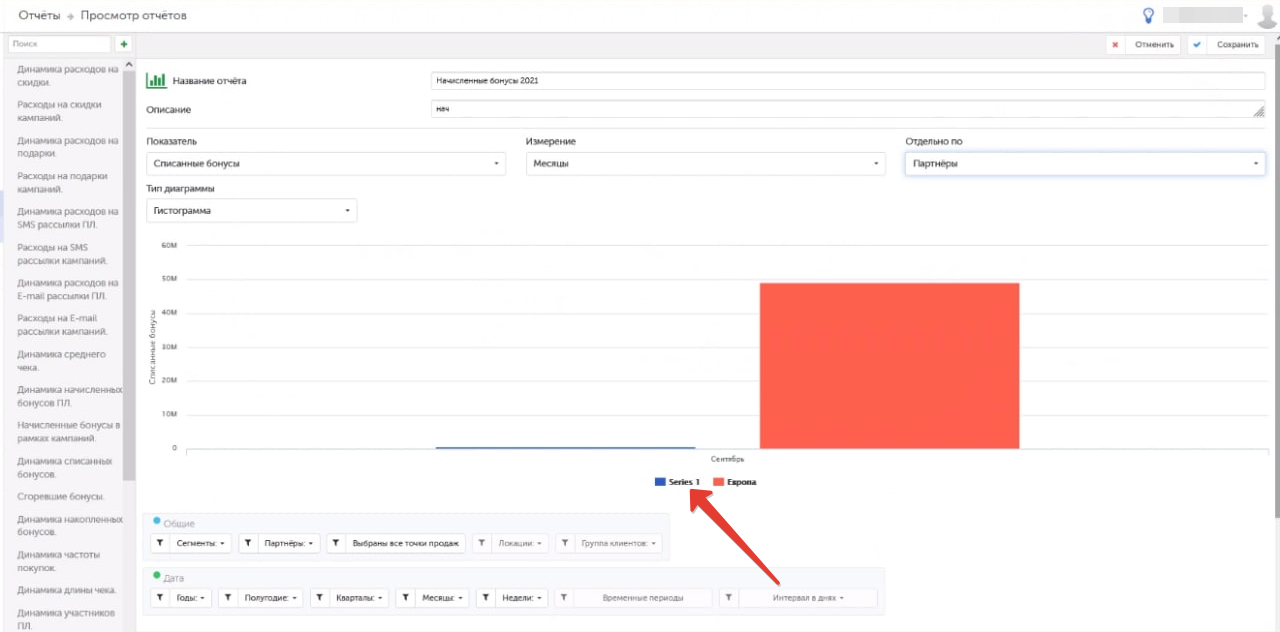
Task: Click the filter icon next to Группа клиентов
Action: pos(565,543)
